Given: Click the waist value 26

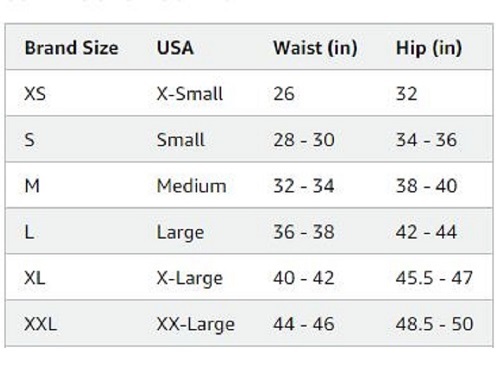Looking at the screenshot, I should click(284, 94).
